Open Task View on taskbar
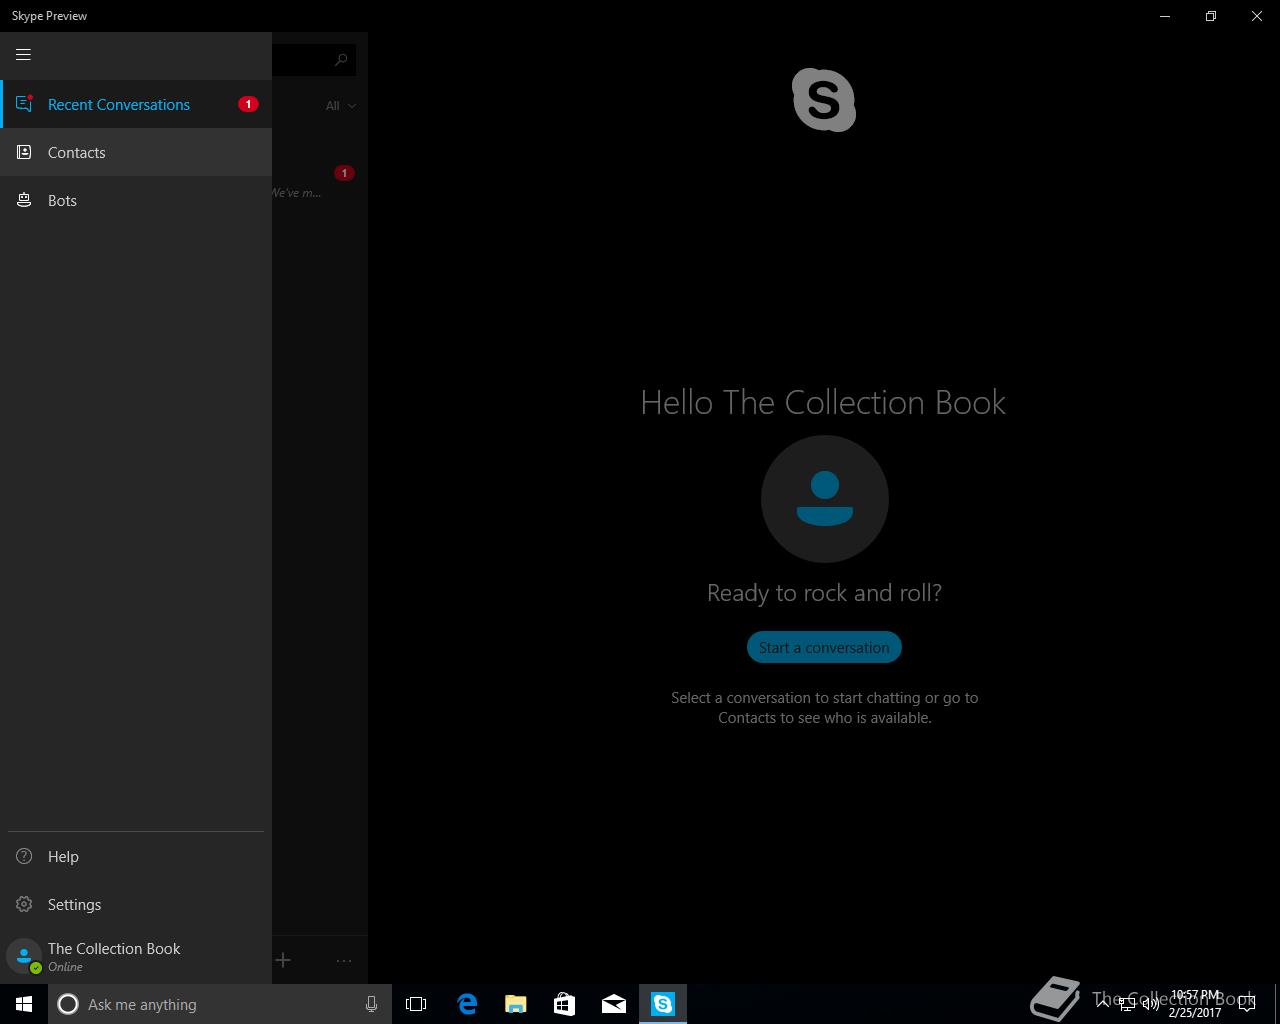Image resolution: width=1280 pixels, height=1024 pixels. click(x=416, y=1004)
